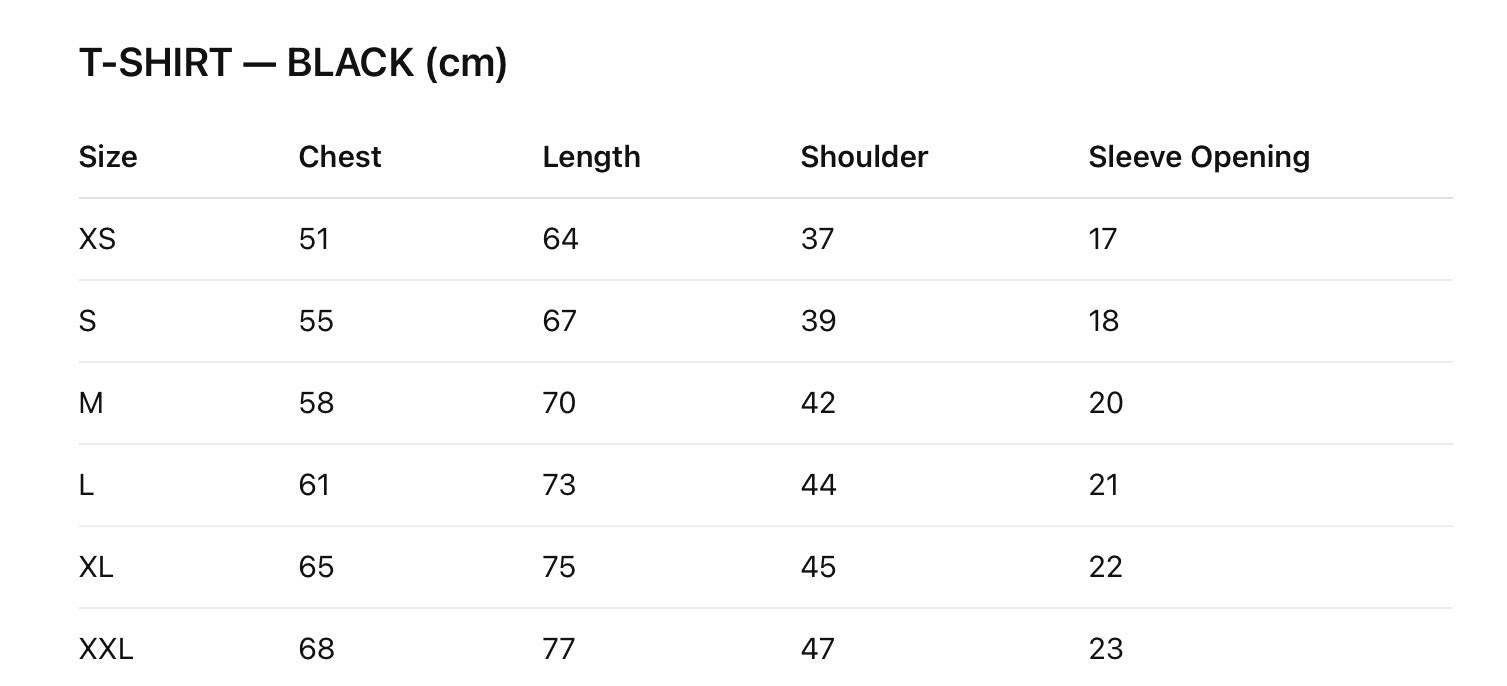Click the Length column header
Viewport: 1507px width, 686px height.
591,157
